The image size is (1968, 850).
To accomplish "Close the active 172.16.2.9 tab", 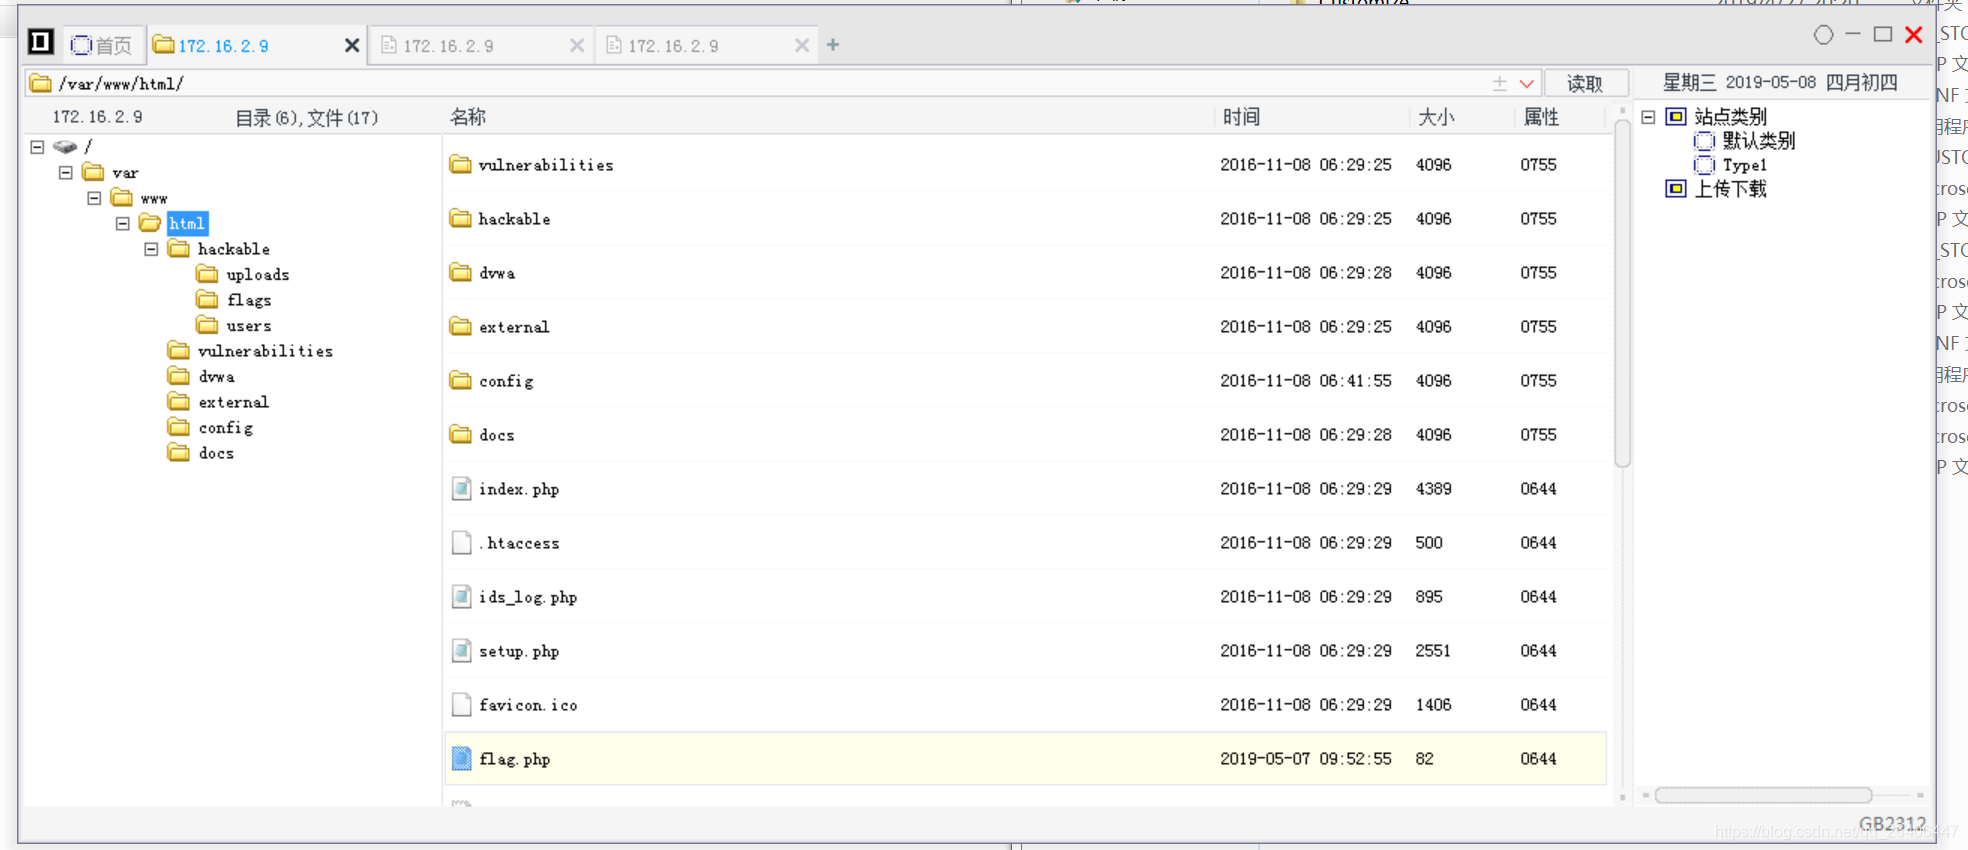I will [352, 46].
